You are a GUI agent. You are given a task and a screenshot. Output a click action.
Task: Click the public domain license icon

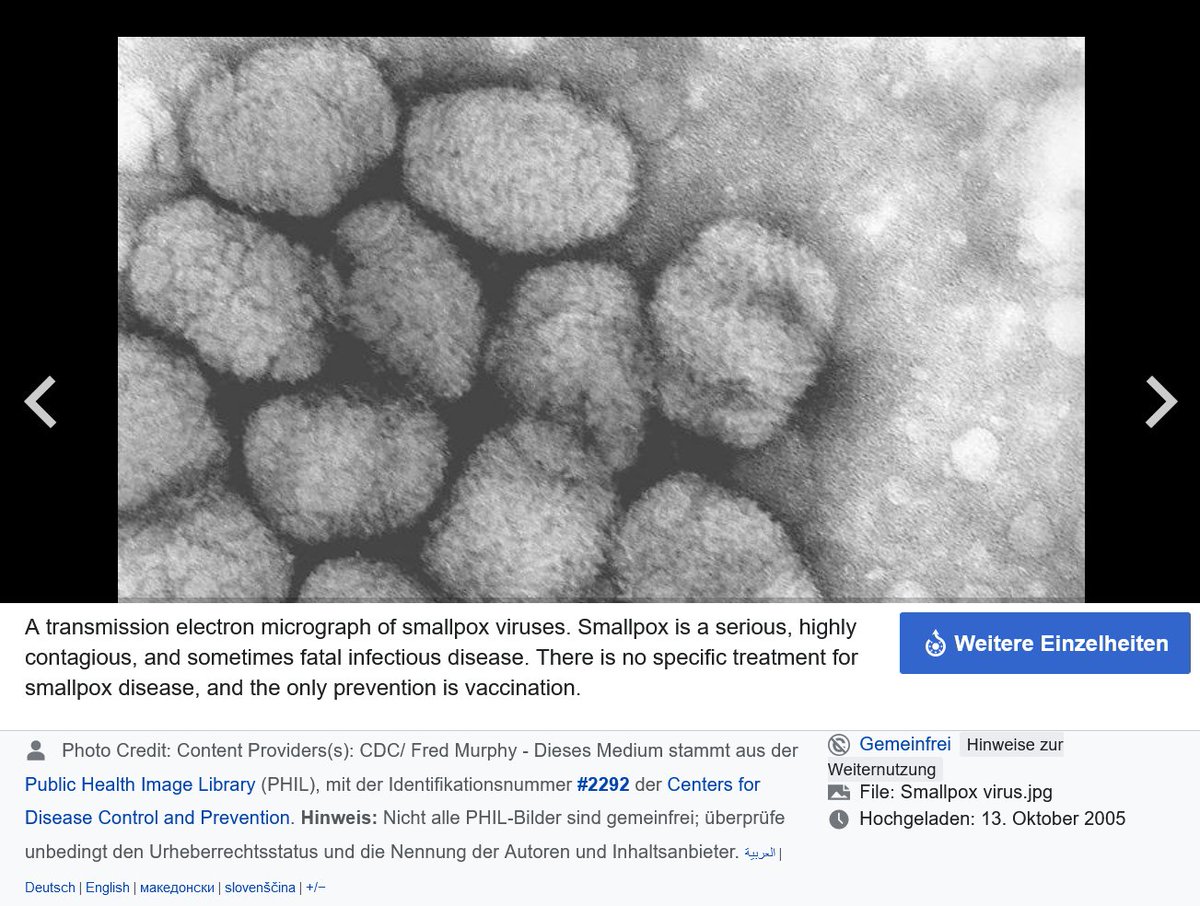point(839,744)
